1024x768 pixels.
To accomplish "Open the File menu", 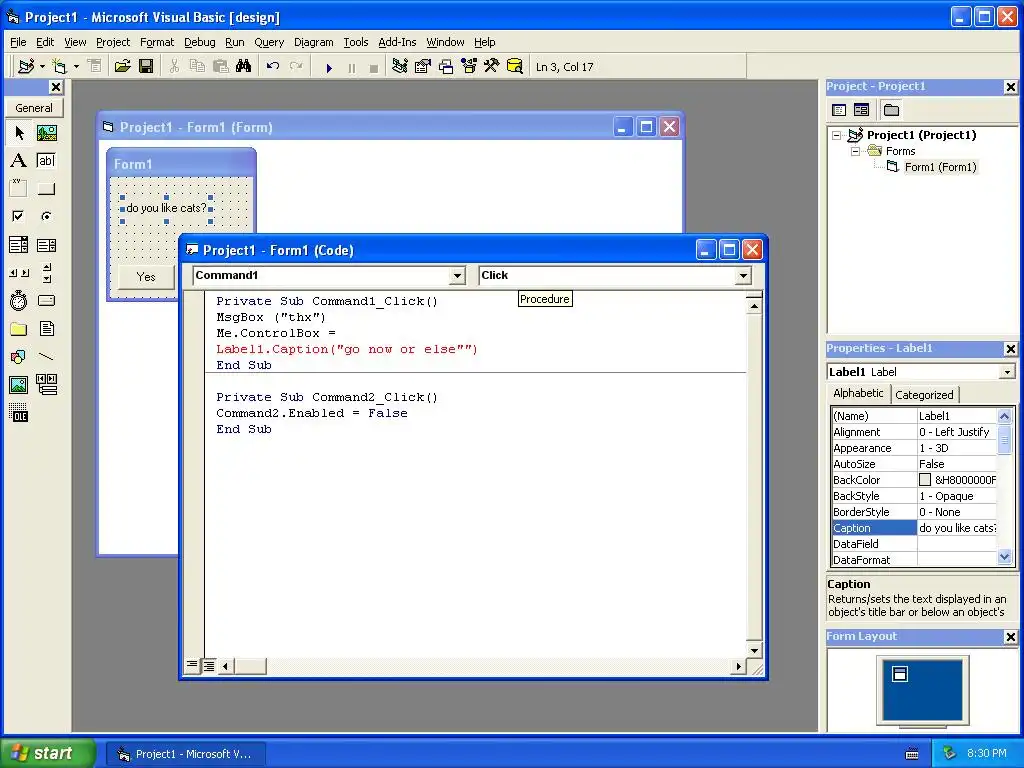I will 18,42.
